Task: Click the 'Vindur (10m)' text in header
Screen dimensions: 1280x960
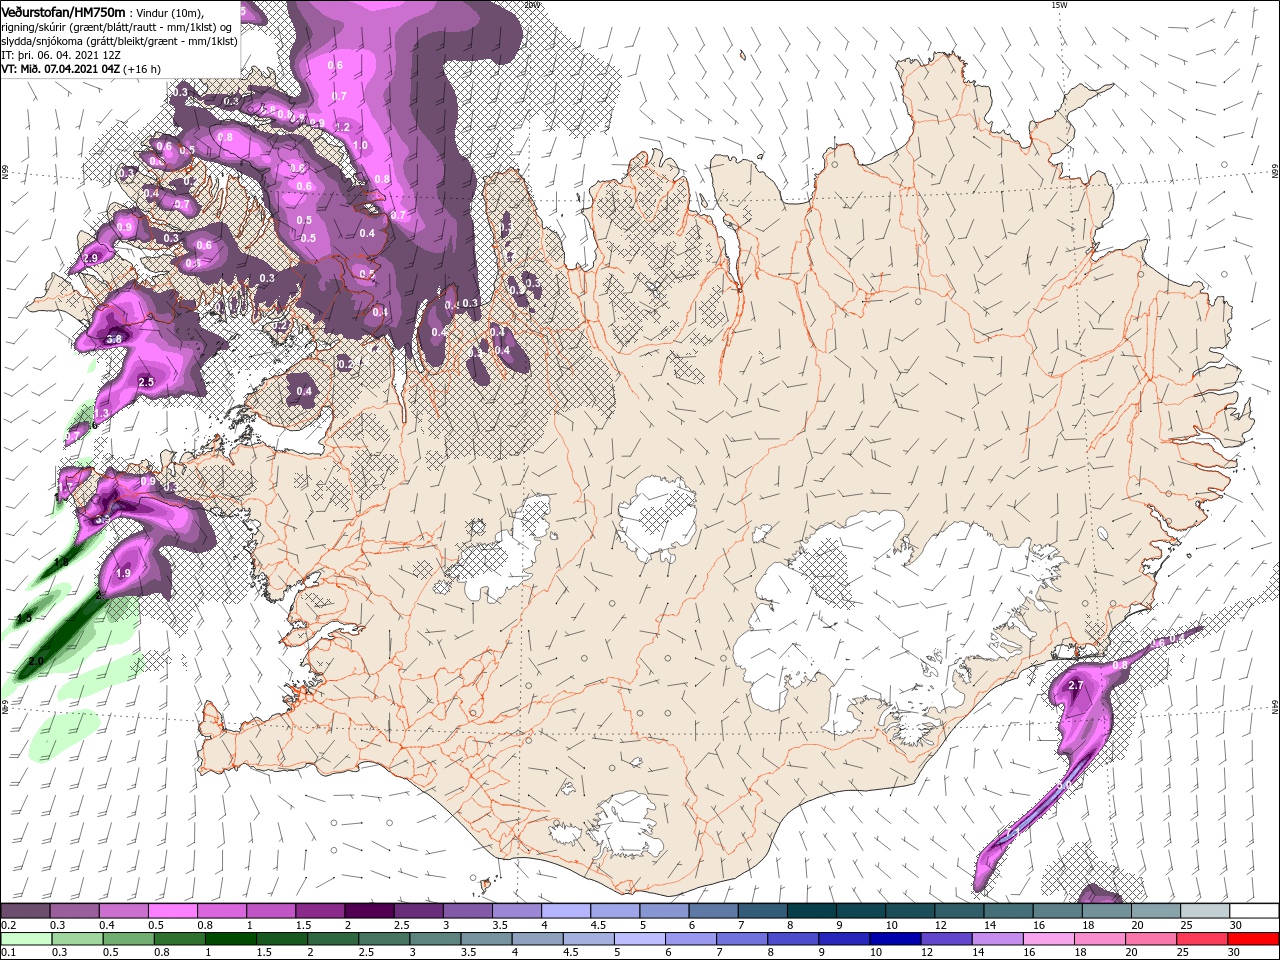Action: click(x=171, y=12)
